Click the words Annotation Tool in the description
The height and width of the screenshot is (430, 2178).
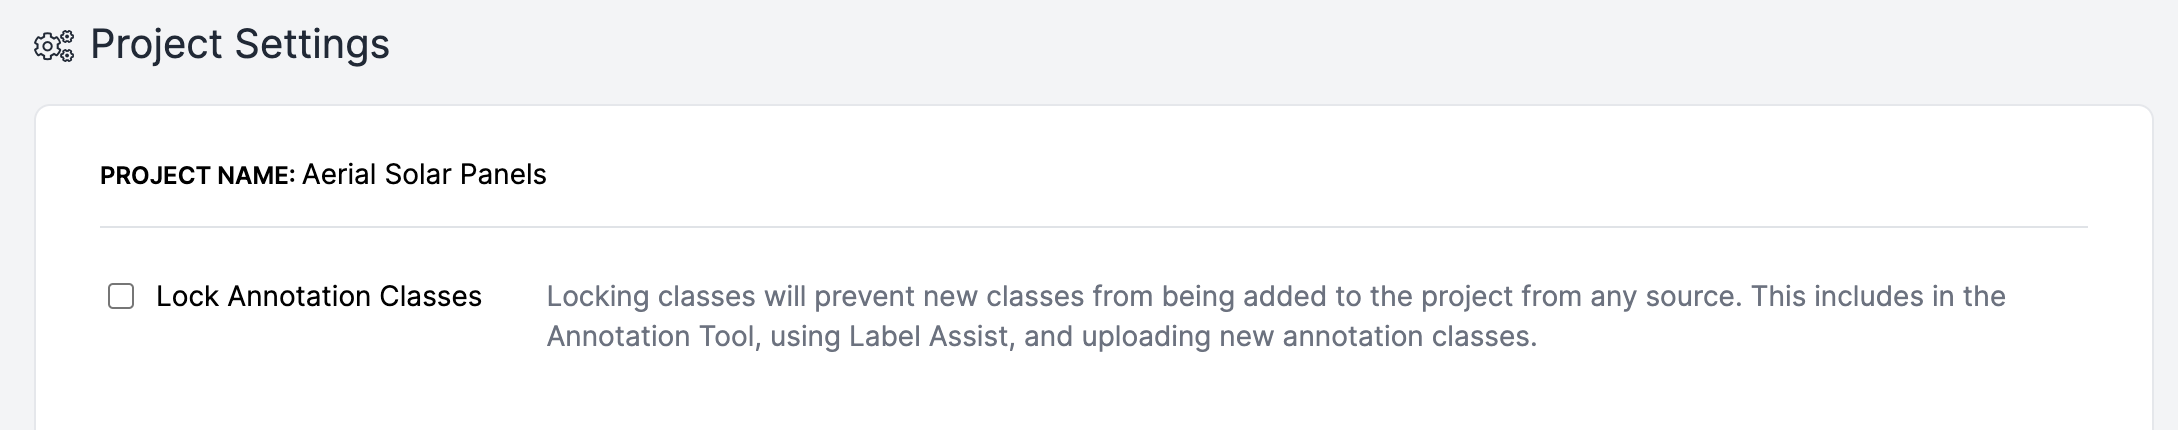coord(650,336)
